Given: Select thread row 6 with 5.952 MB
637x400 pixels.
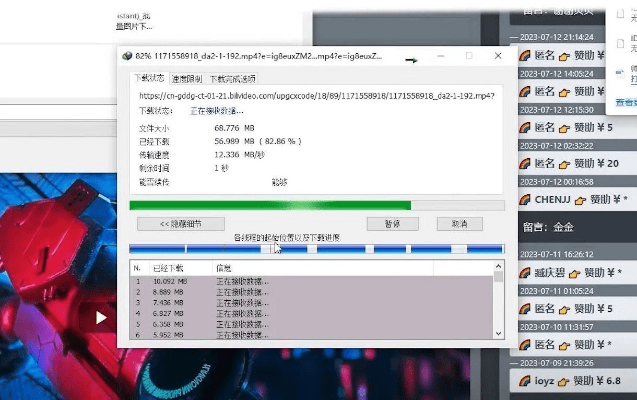Looking at the screenshot, I should click(312, 335).
